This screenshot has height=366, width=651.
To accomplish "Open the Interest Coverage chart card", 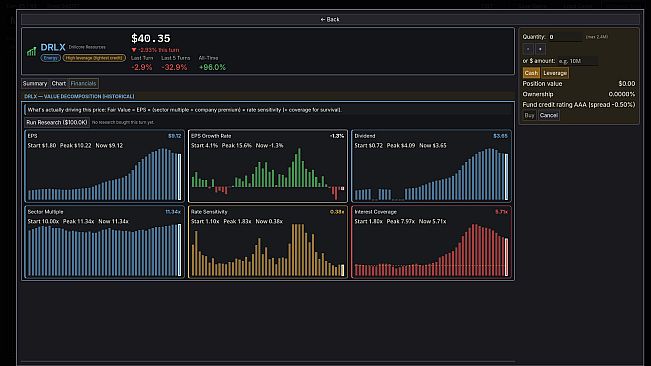I will click(431, 242).
